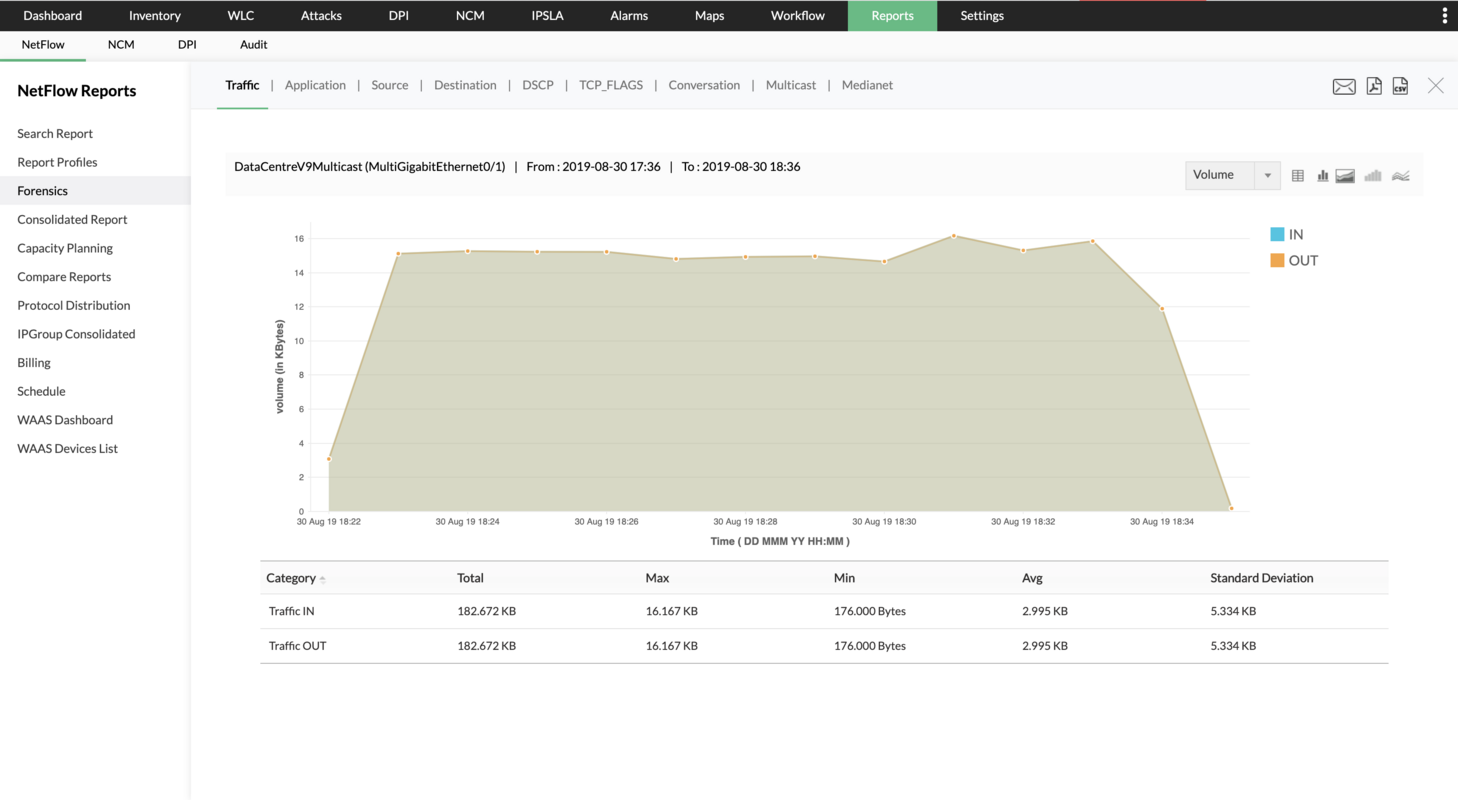
Task: Click the DataCentreV9Multicast interface title
Action: pyautogui.click(x=370, y=167)
